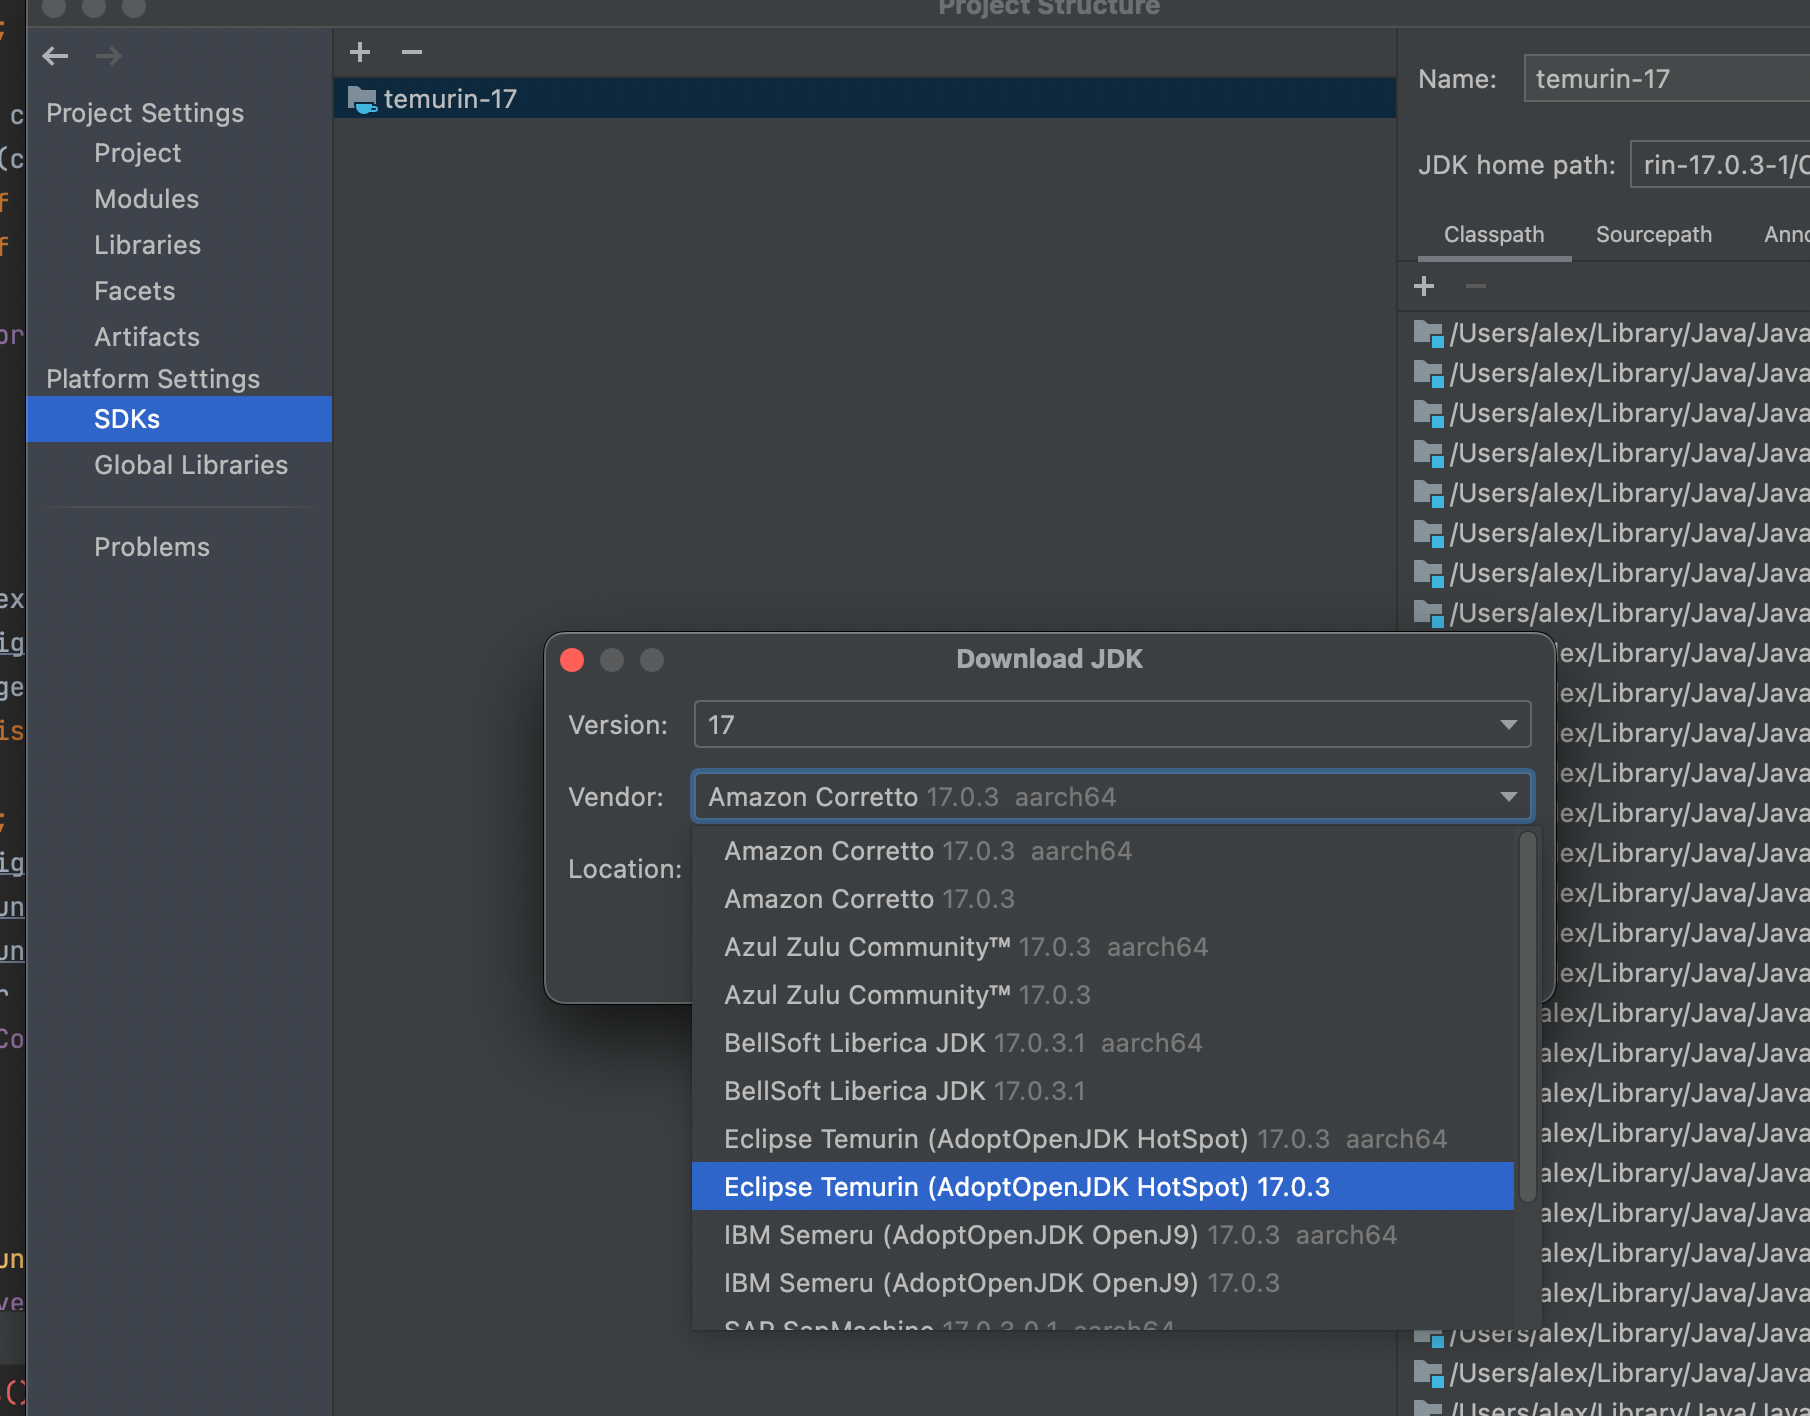
Task: Go back with the left arrow icon
Action: 55,56
